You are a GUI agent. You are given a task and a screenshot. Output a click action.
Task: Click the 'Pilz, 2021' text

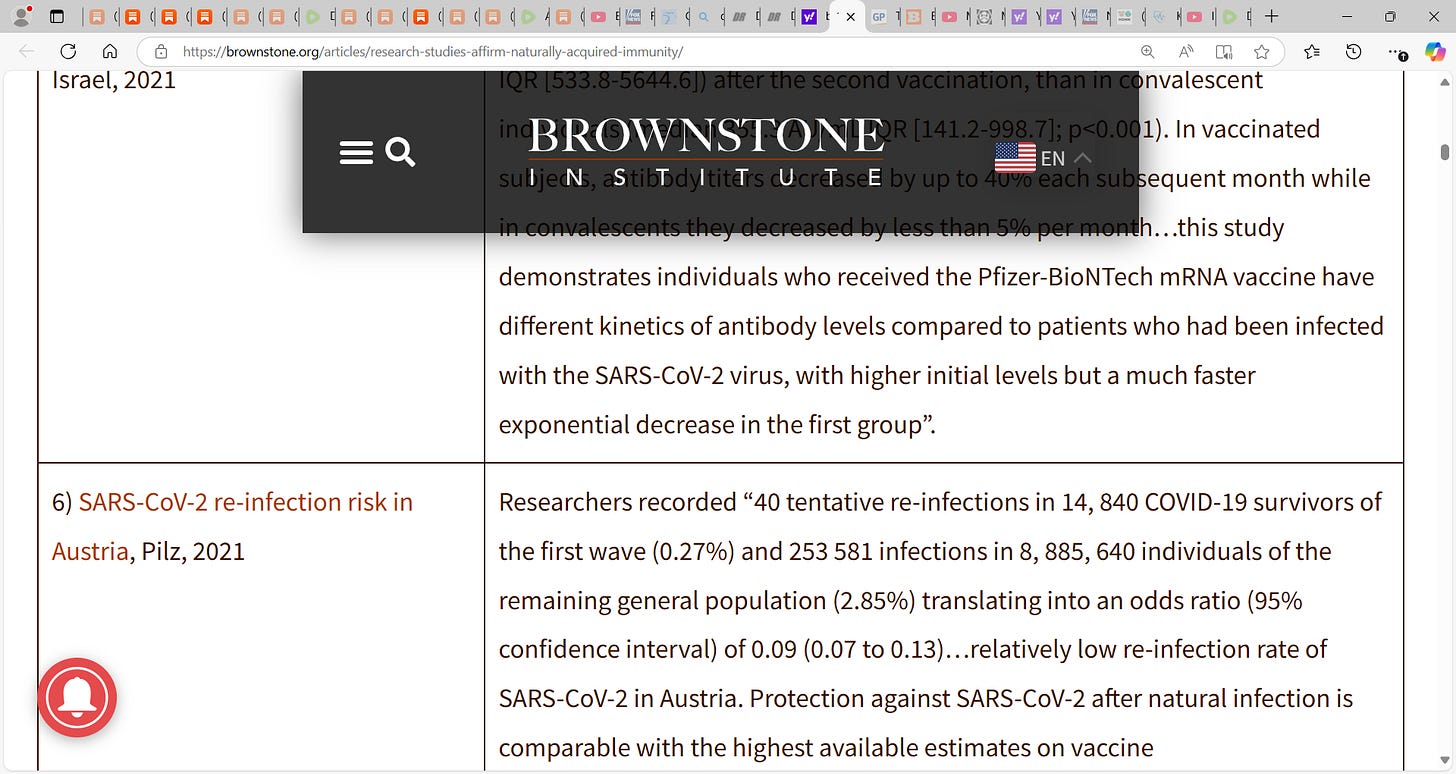tap(193, 551)
